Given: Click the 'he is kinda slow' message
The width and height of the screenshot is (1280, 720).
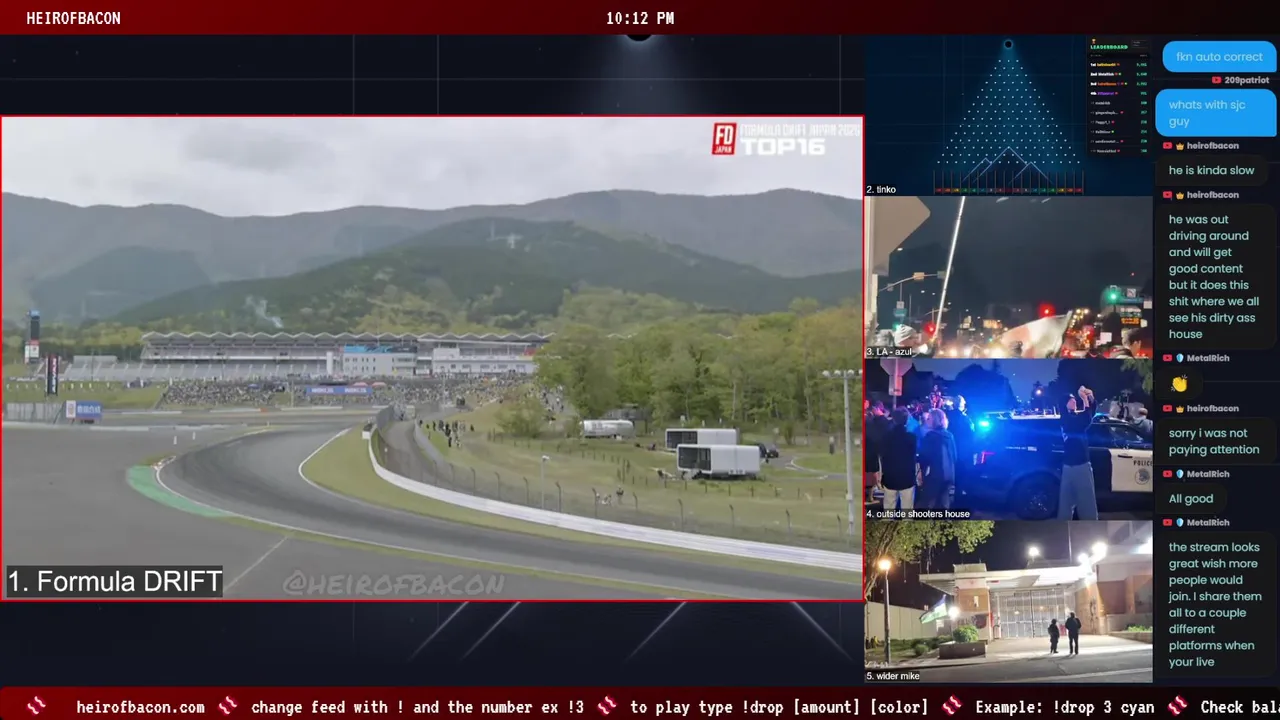Looking at the screenshot, I should [1211, 170].
